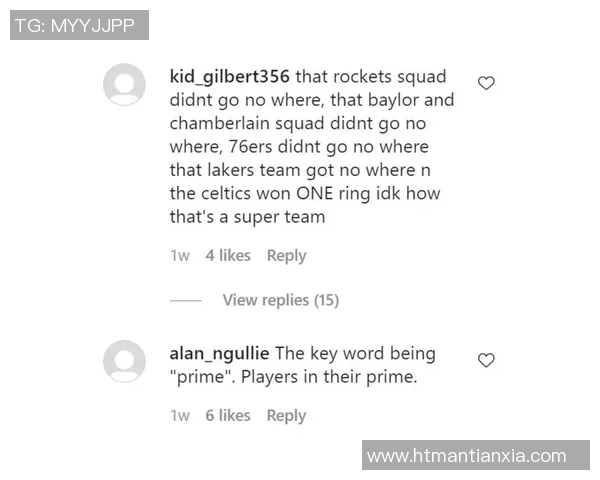The image size is (600, 480).
Task: Reply to kid_gilbert356's comment
Action: (x=286, y=256)
